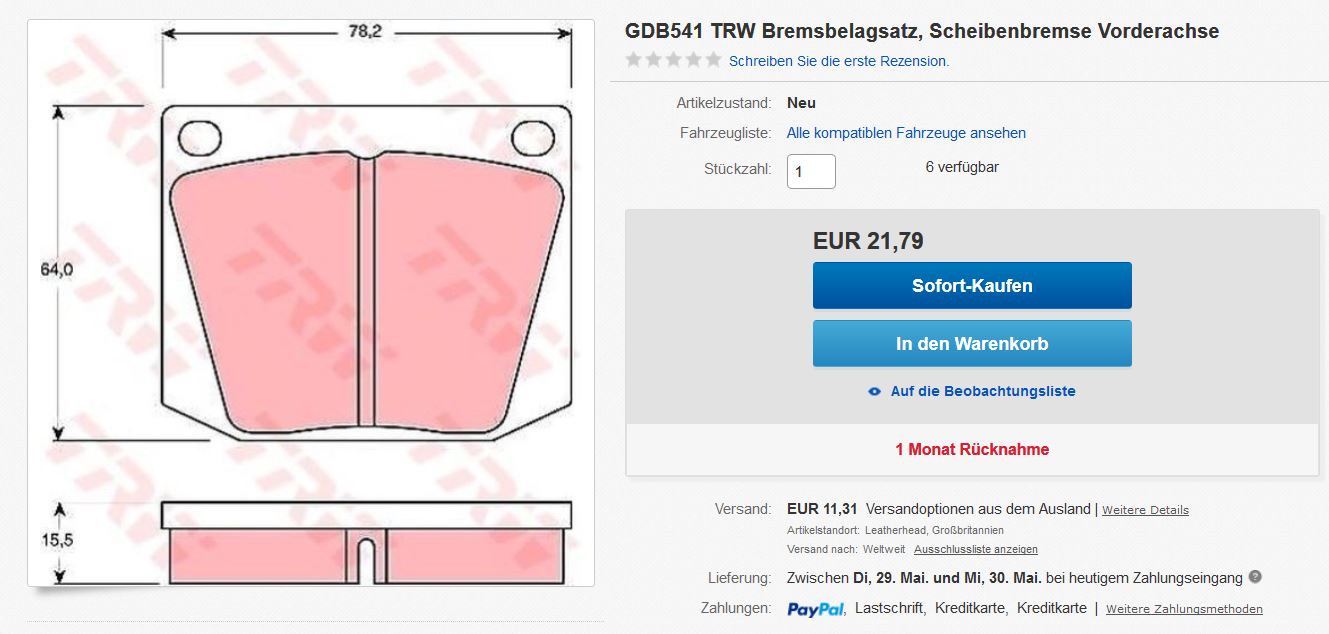This screenshot has width=1329, height=634.
Task: Open Alle kompatiblen Fahrzeuge ansehen link
Action: [x=906, y=133]
